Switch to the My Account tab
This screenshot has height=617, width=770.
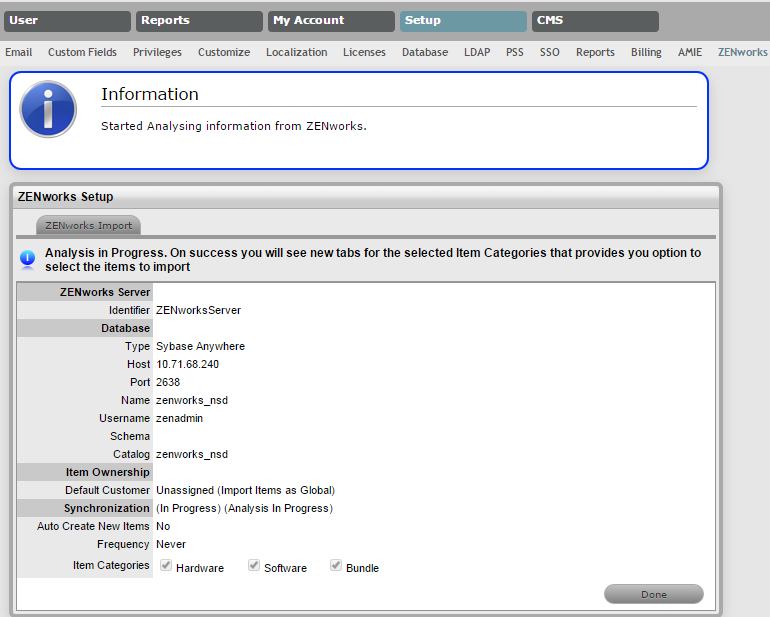click(x=331, y=21)
